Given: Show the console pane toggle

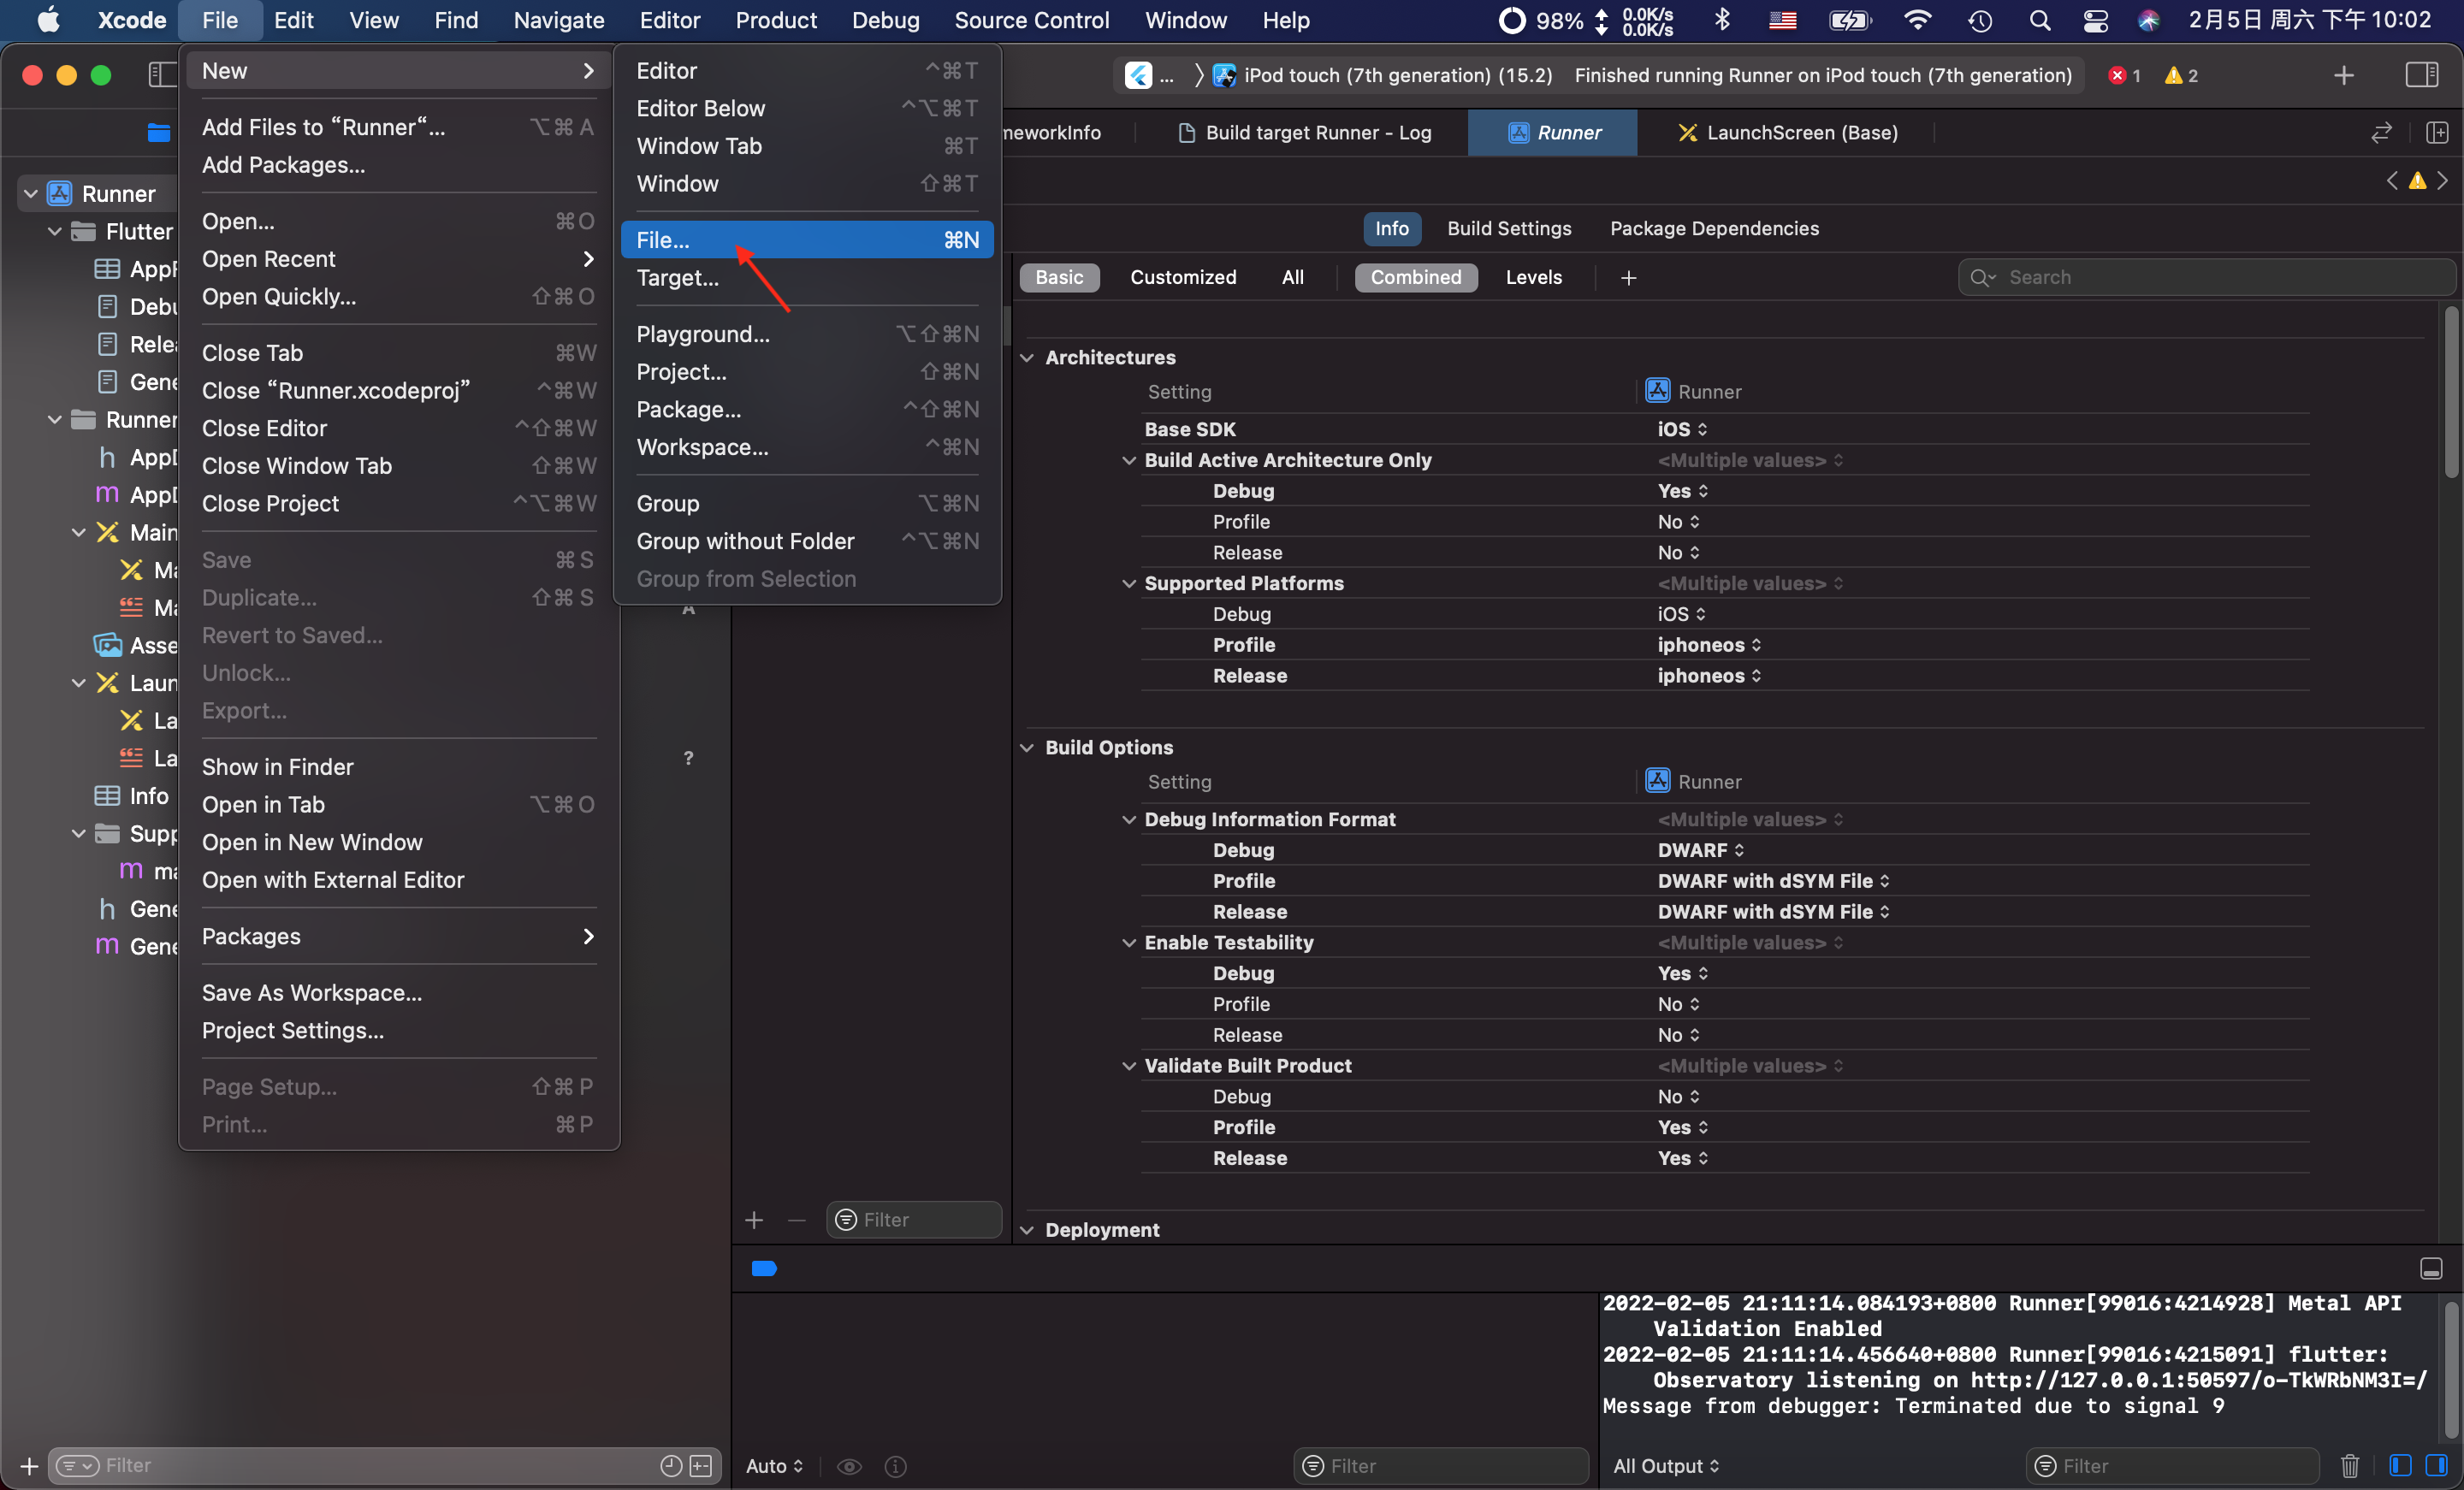Looking at the screenshot, I should pyautogui.click(x=2435, y=1465).
